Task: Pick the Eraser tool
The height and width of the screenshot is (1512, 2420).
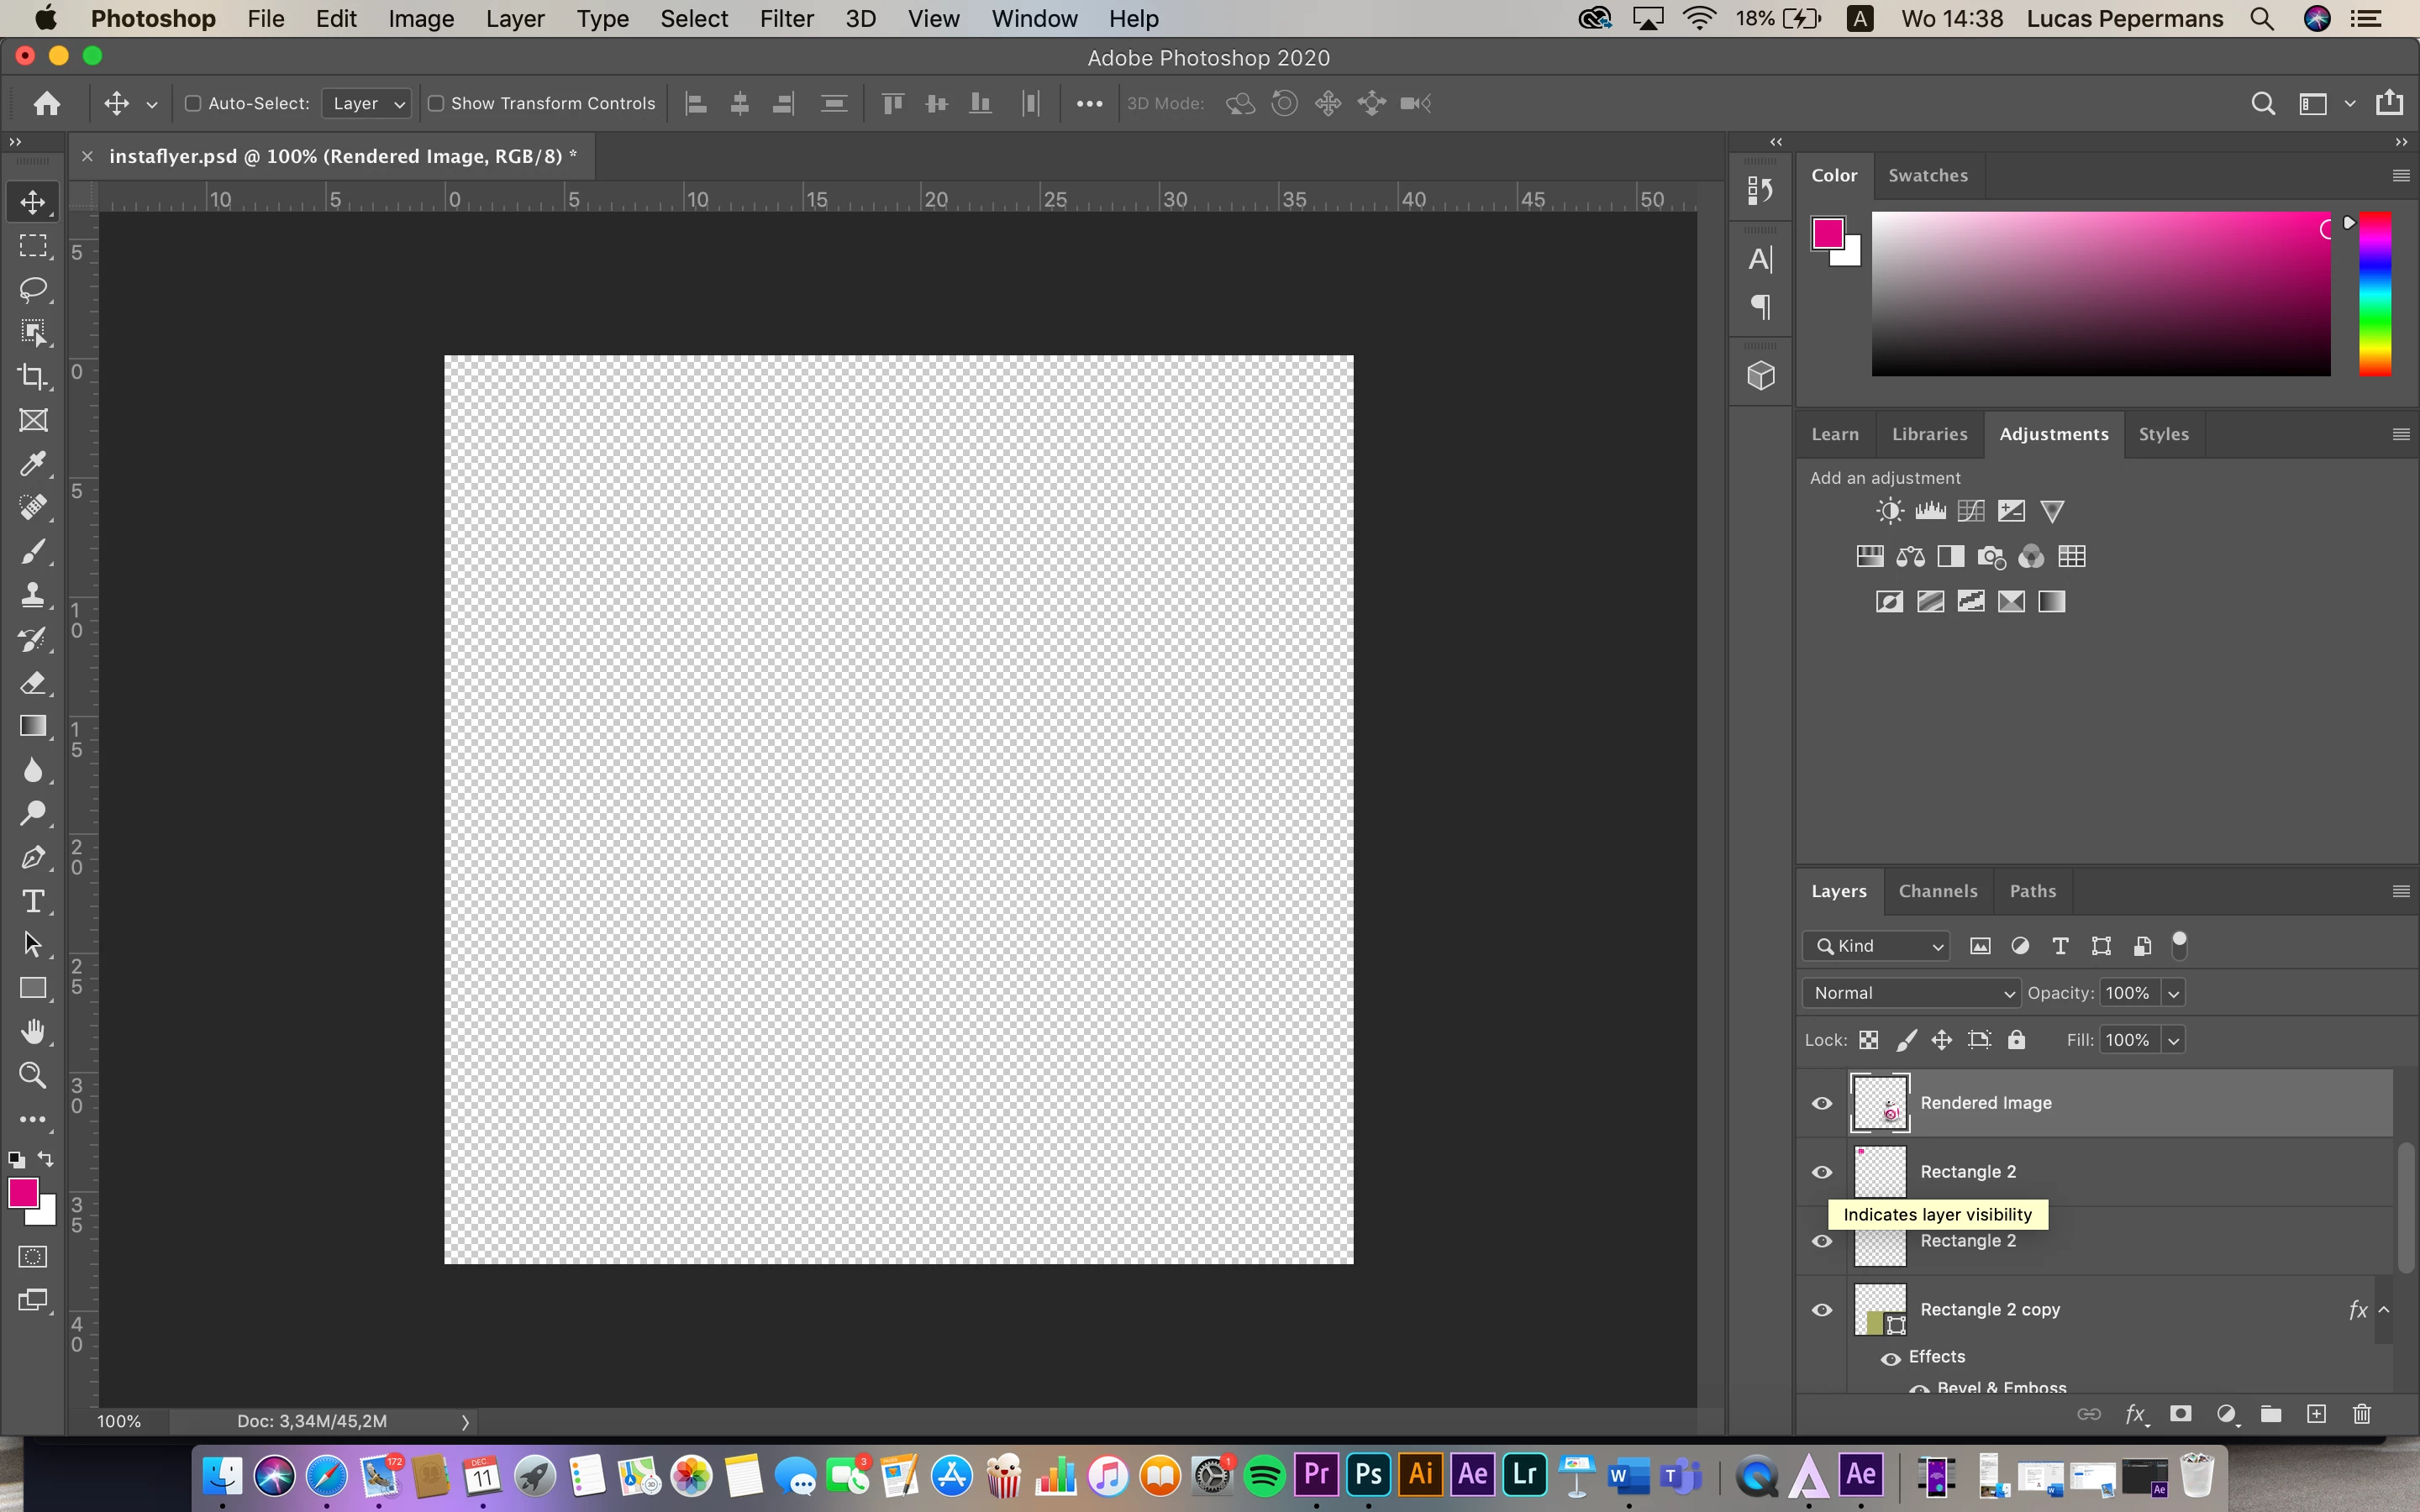Action: pos(33,683)
